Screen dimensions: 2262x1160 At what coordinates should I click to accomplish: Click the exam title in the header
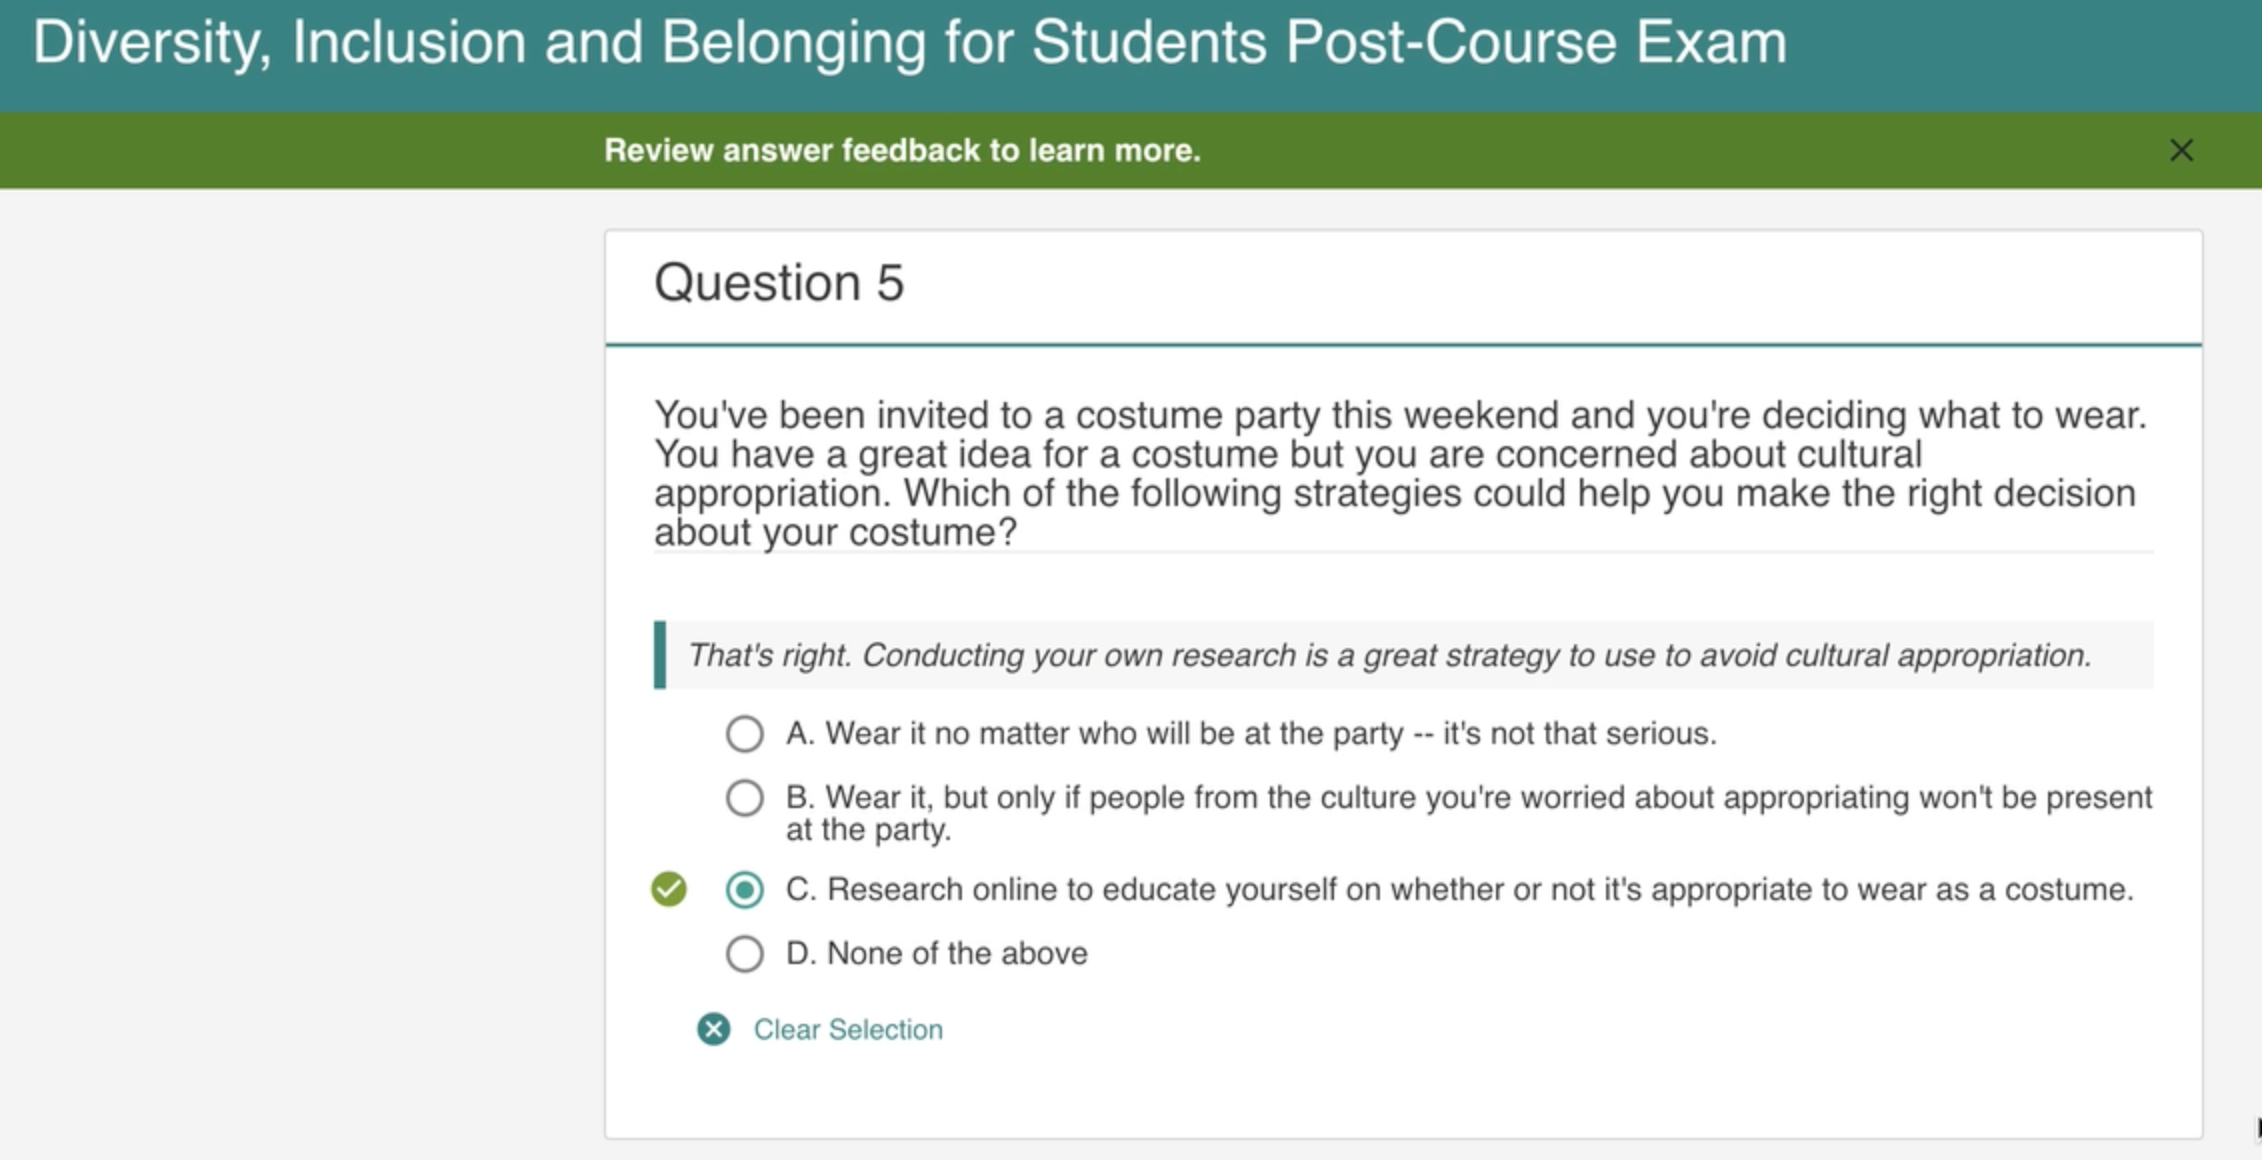tap(908, 43)
